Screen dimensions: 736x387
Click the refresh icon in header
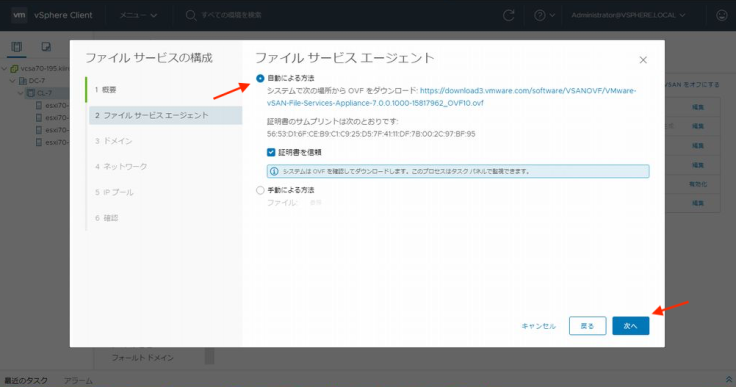pos(508,15)
